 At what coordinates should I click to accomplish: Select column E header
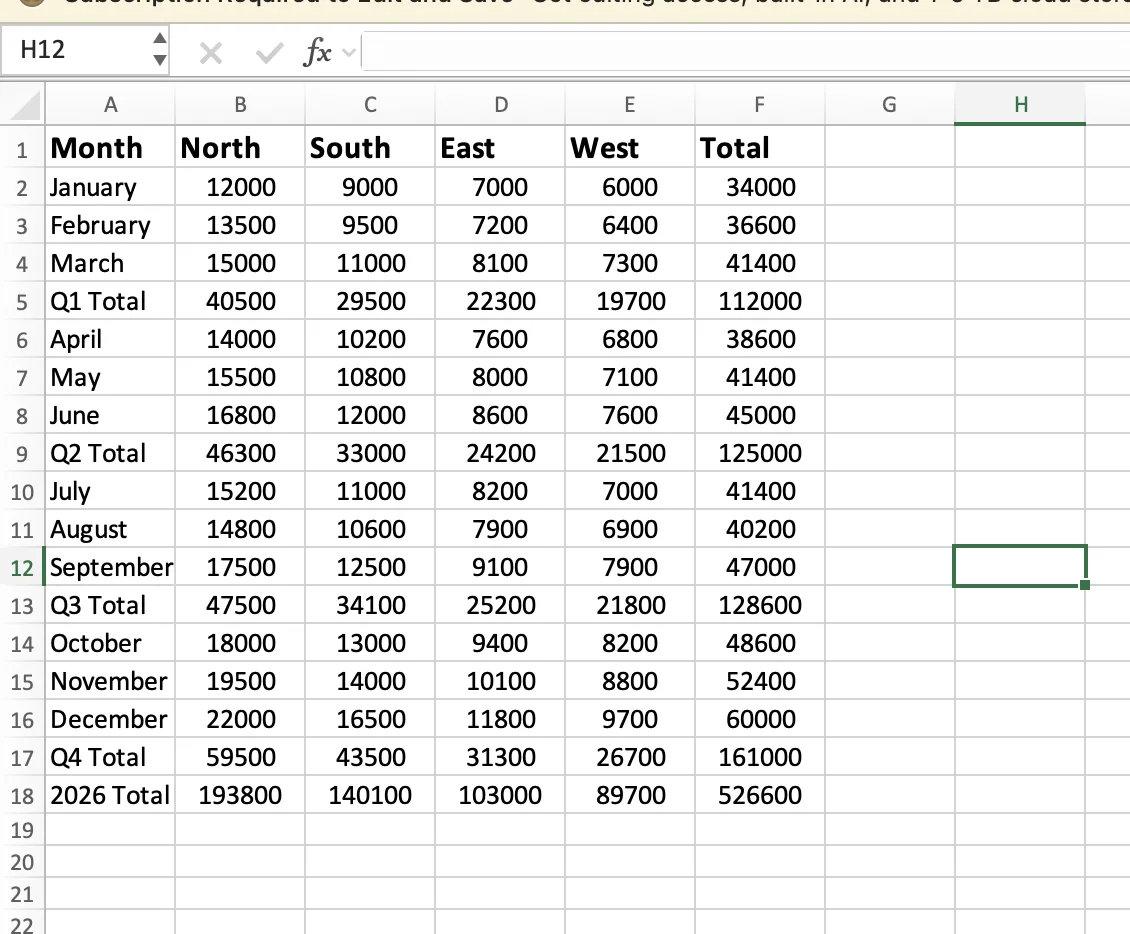click(x=630, y=105)
